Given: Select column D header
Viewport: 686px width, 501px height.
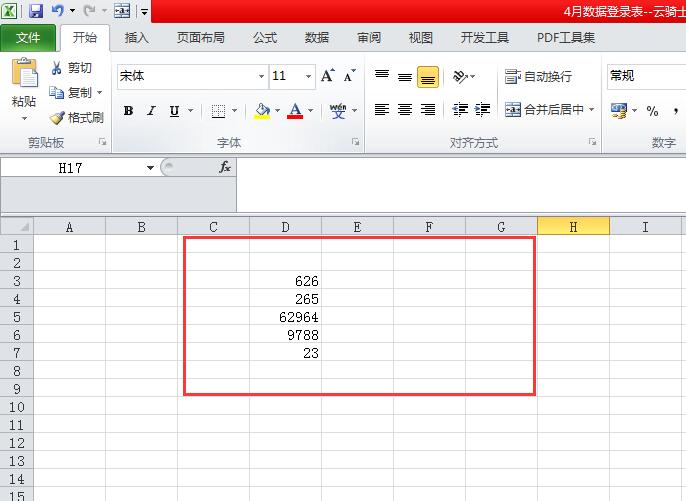Looking at the screenshot, I should [285, 227].
